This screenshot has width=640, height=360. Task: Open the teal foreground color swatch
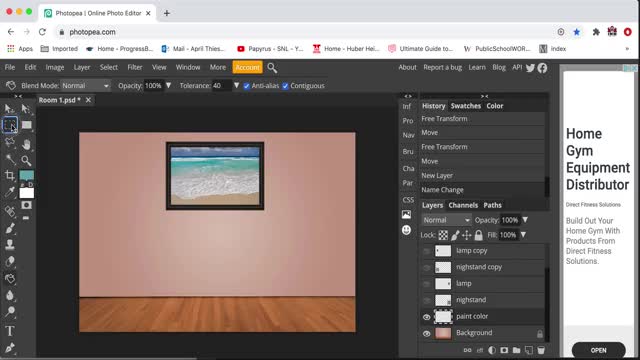(x=27, y=176)
